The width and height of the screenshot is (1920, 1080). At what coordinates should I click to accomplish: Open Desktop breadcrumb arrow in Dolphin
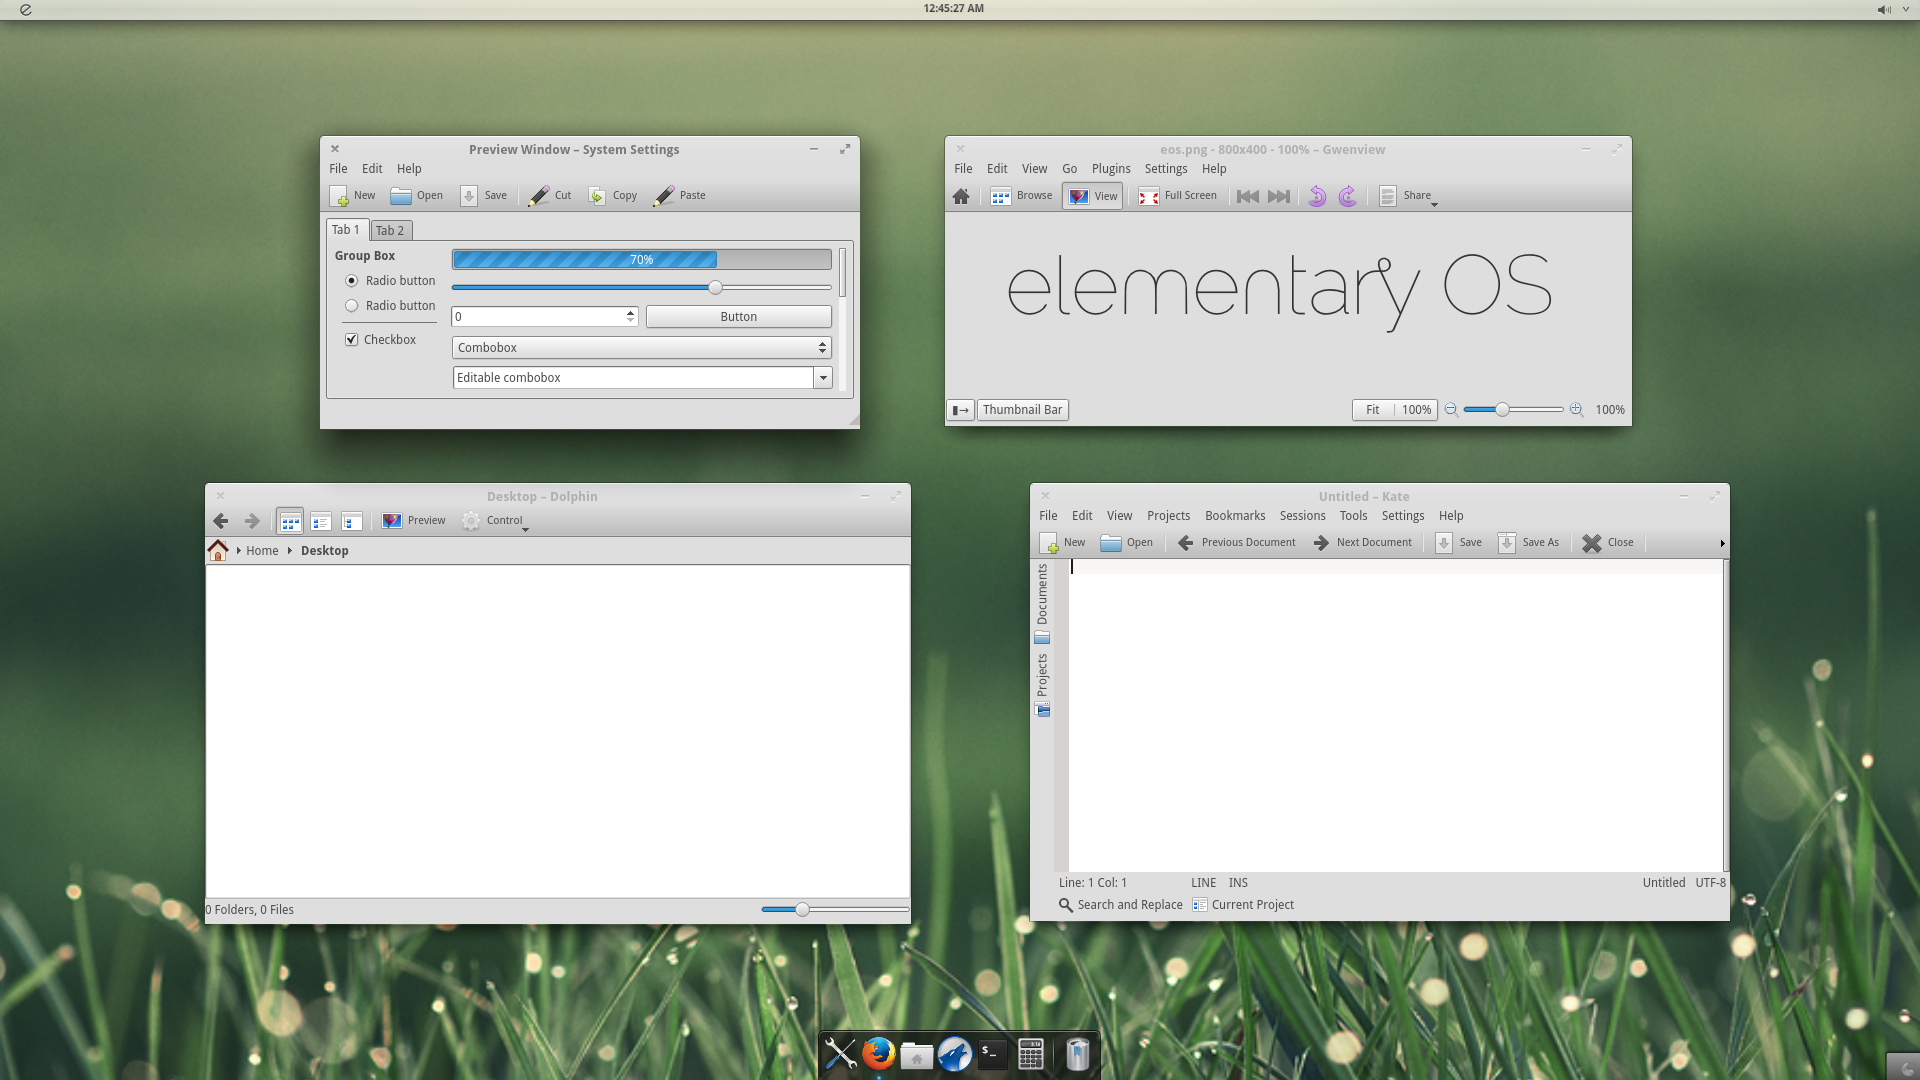coord(290,551)
